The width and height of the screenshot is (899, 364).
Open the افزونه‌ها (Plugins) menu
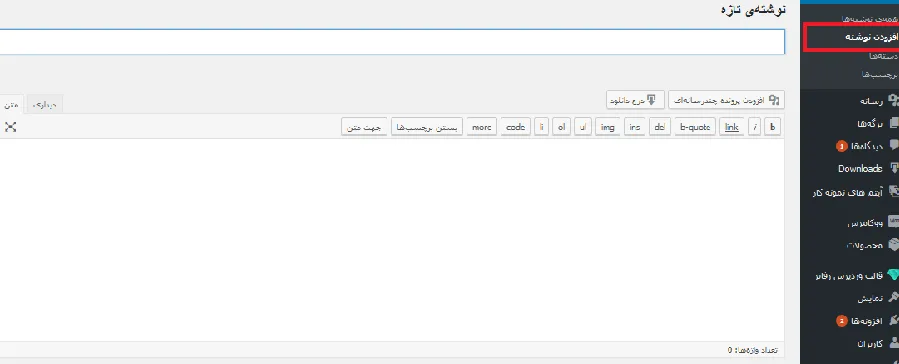pos(866,321)
